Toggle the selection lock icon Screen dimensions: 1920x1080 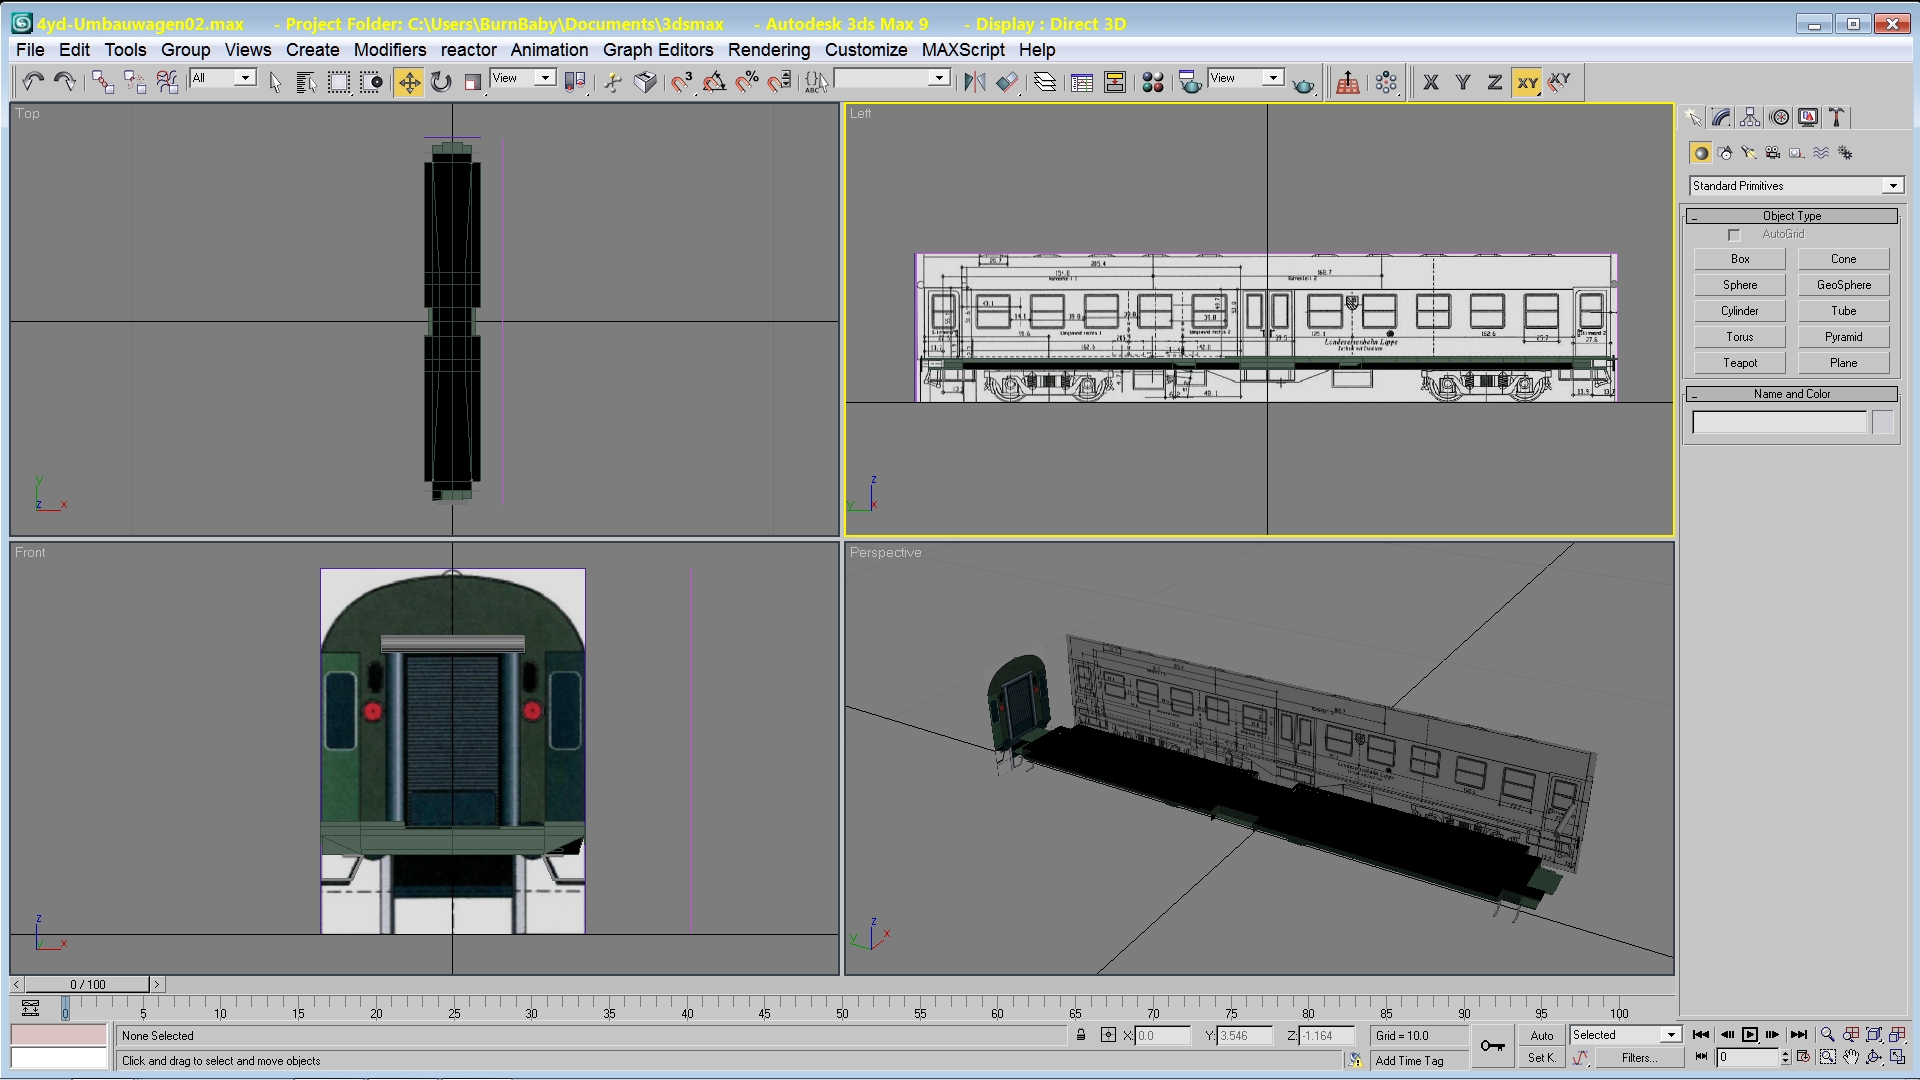(x=1081, y=1035)
